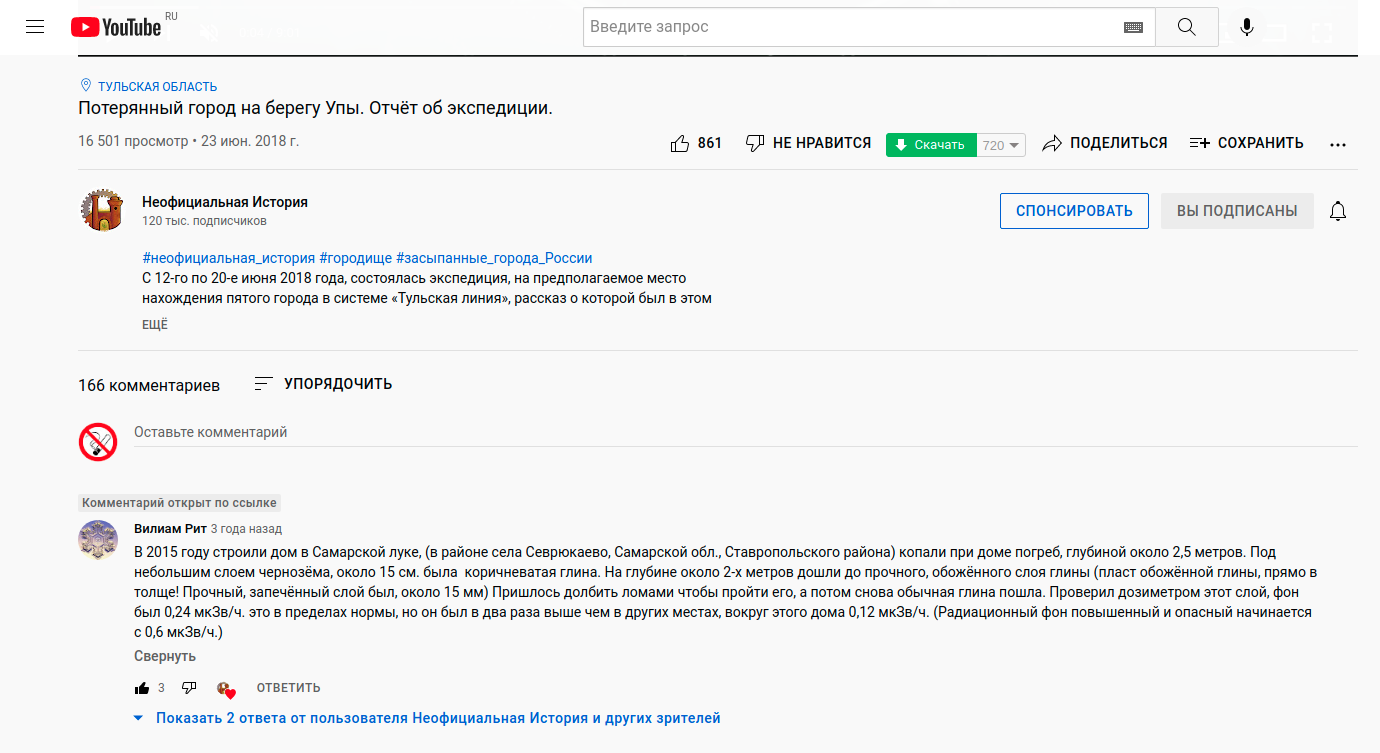The height and width of the screenshot is (753, 1380).
Task: Open the 720 quality dropdown
Action: click(x=1002, y=145)
